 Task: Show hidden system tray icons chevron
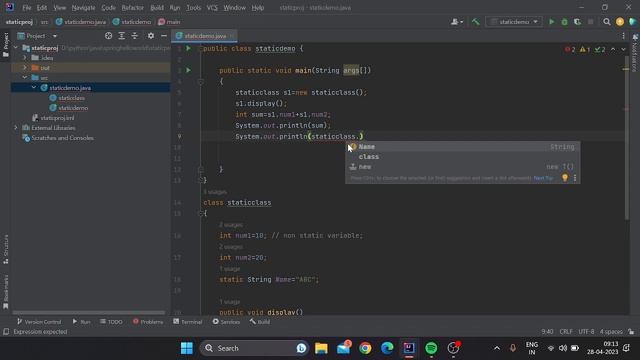point(496,348)
